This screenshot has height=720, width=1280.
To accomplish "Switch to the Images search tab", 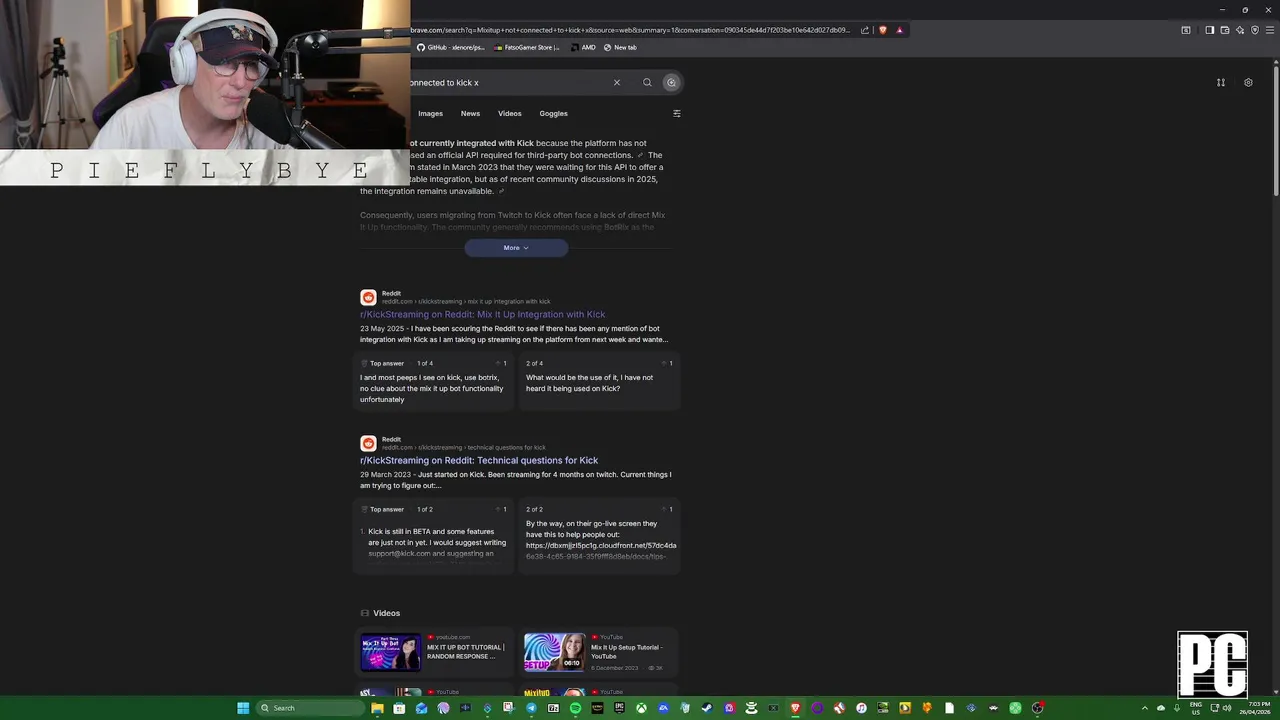I will (x=430, y=113).
